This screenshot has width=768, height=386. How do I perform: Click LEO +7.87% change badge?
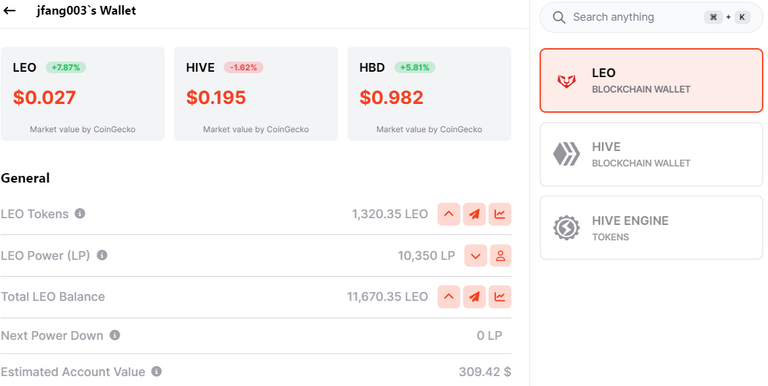pos(66,68)
